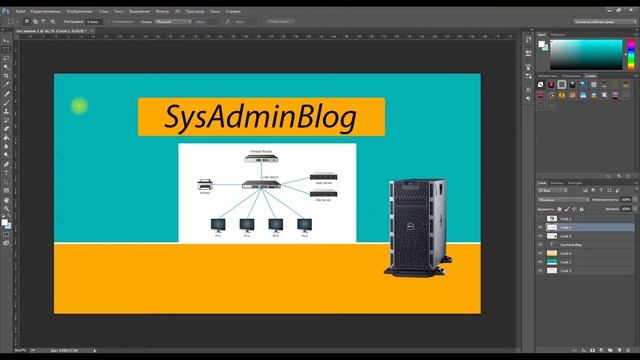Select the Blur tool
The image size is (640, 360).
tap(6, 146)
